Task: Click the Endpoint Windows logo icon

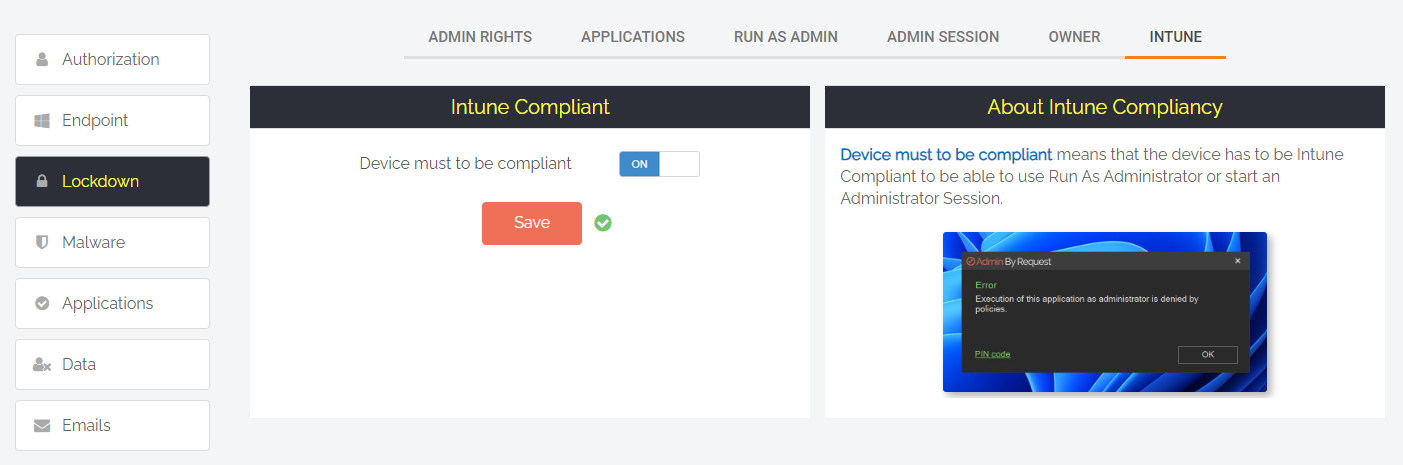Action: [x=42, y=120]
